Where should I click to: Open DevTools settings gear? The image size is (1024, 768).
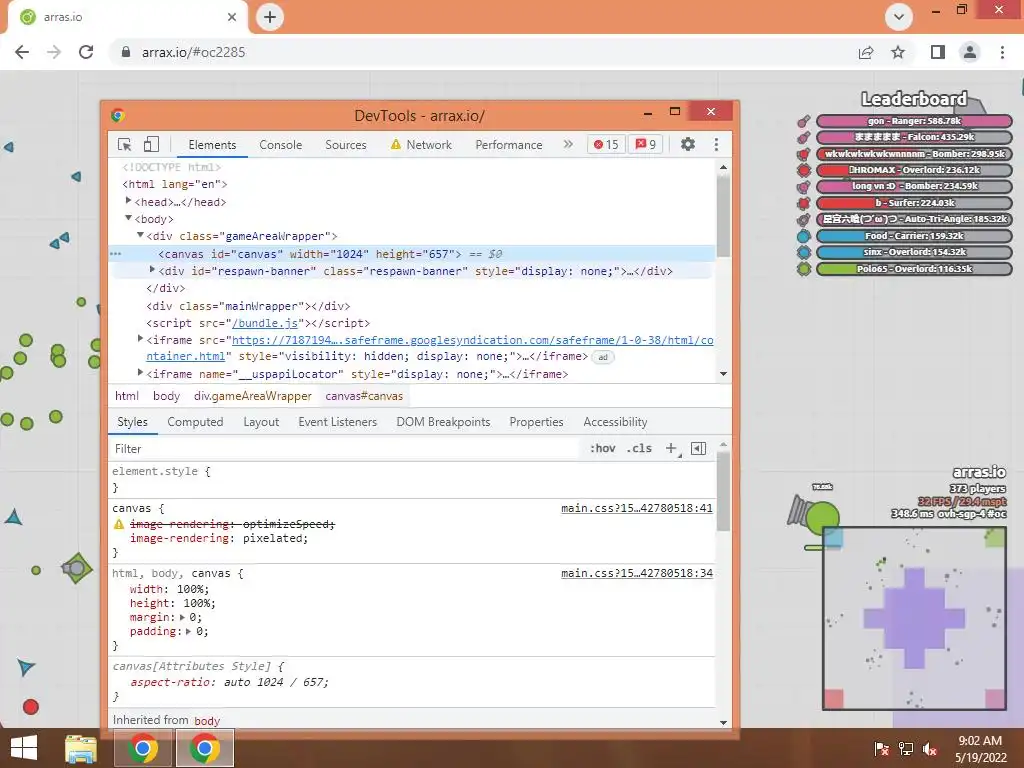tap(688, 144)
